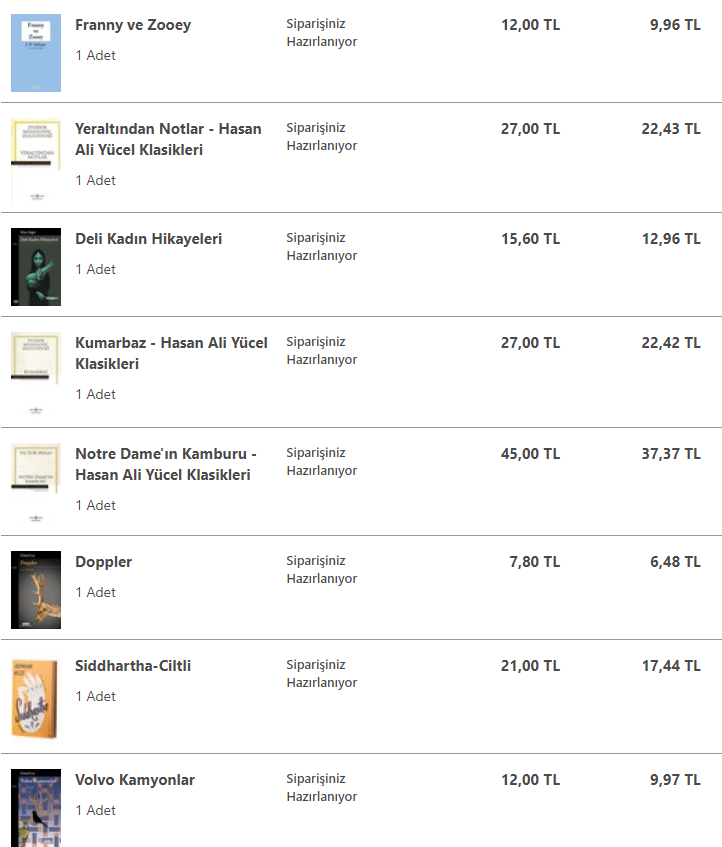Open the Doppler book cover with deer
This screenshot has height=847, width=722.
[x=36, y=590]
